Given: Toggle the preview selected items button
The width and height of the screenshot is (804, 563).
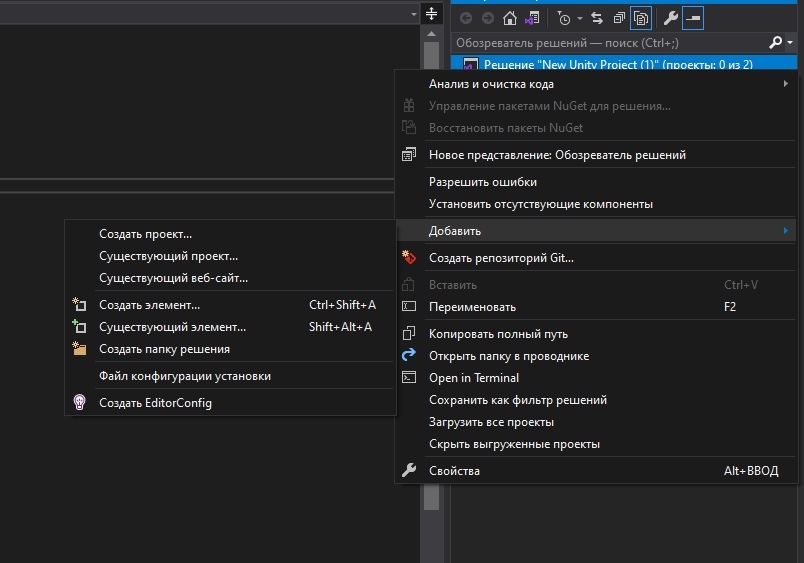Looking at the screenshot, I should tap(692, 18).
